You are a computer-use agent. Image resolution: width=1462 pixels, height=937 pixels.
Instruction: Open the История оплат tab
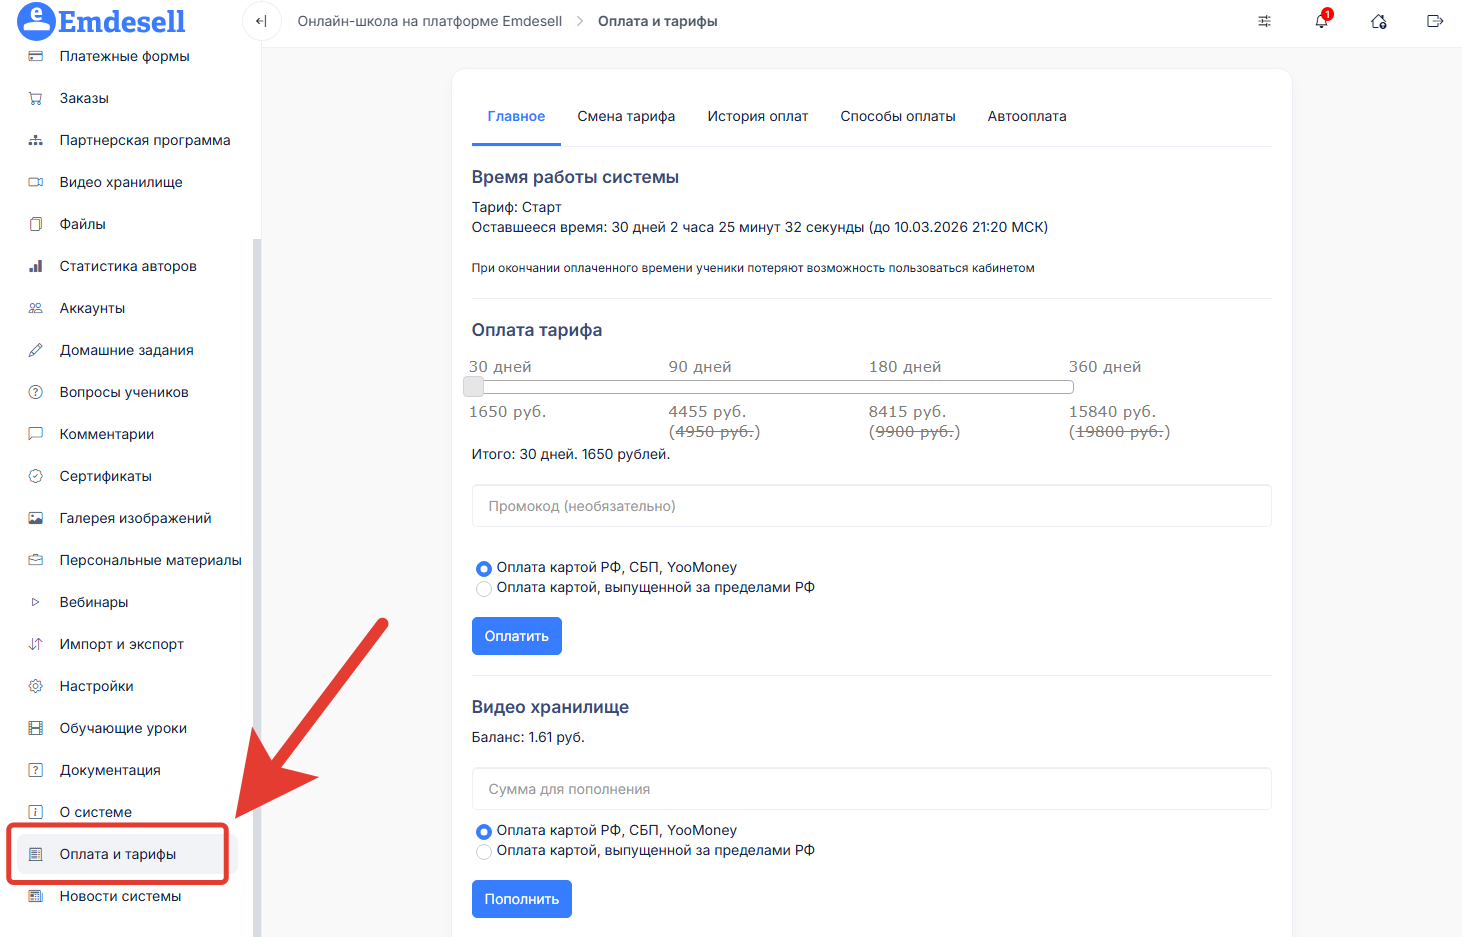[757, 116]
